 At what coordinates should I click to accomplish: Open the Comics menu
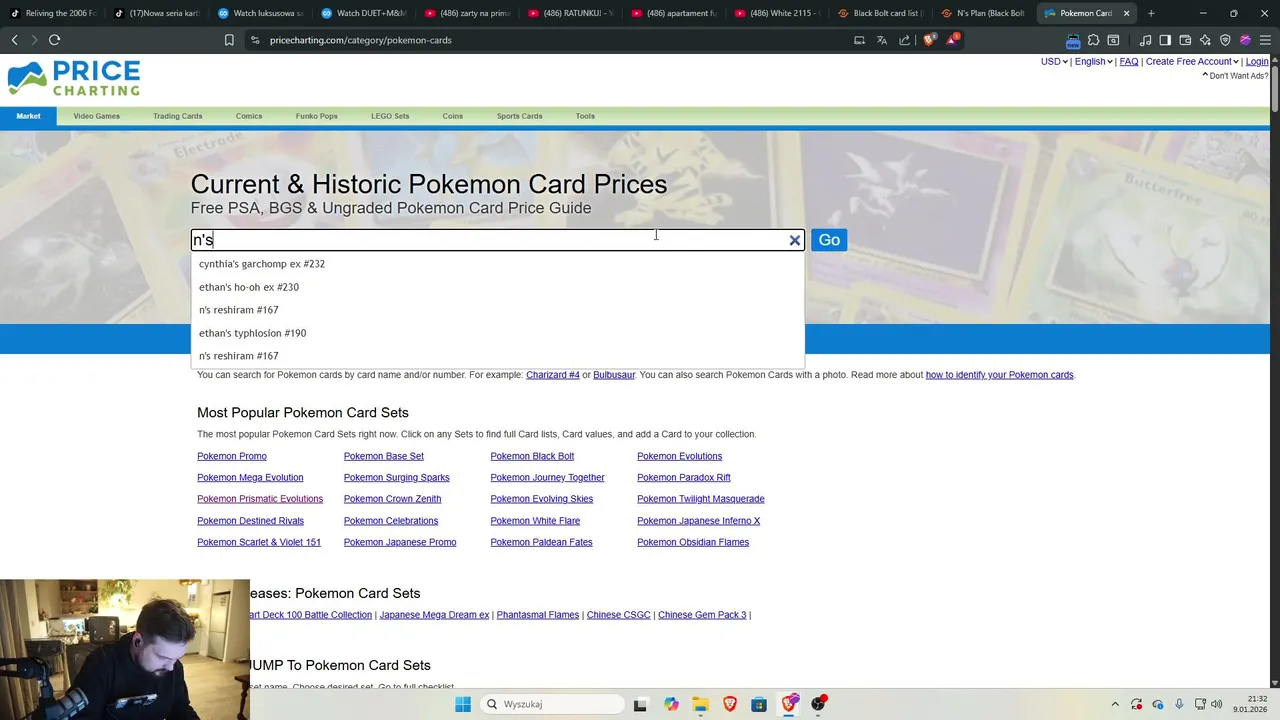249,116
